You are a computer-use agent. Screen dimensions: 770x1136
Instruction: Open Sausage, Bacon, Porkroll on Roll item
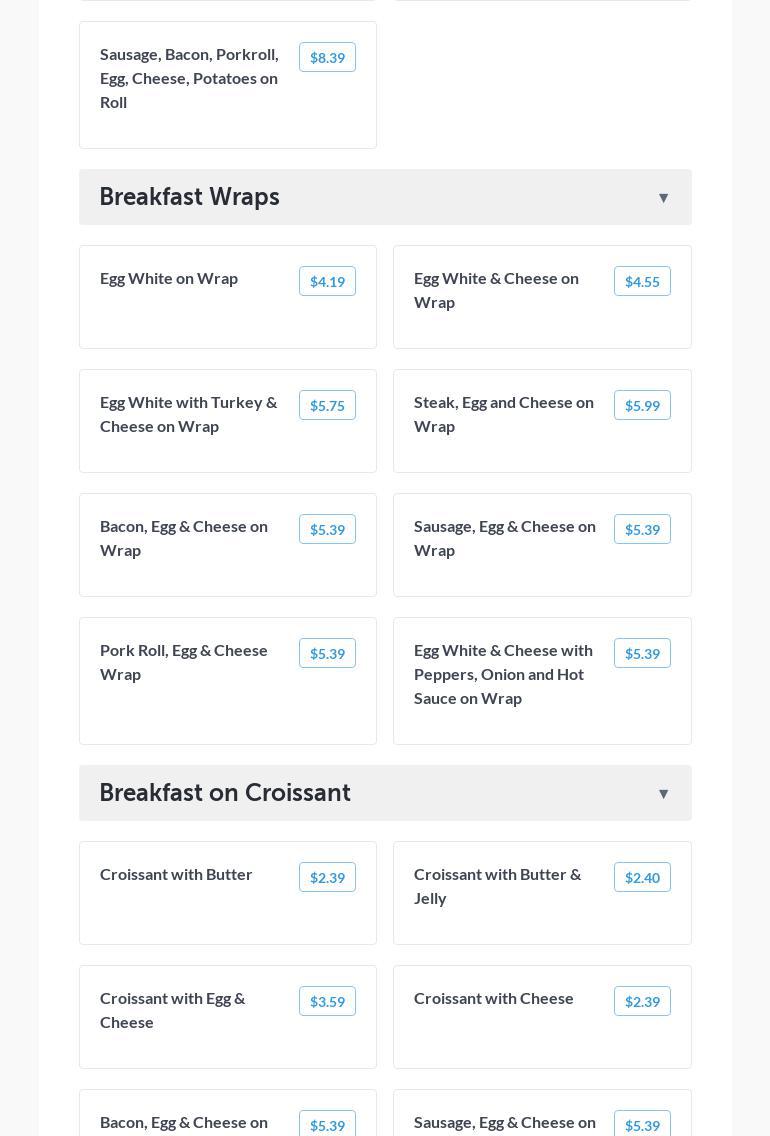coord(190,78)
